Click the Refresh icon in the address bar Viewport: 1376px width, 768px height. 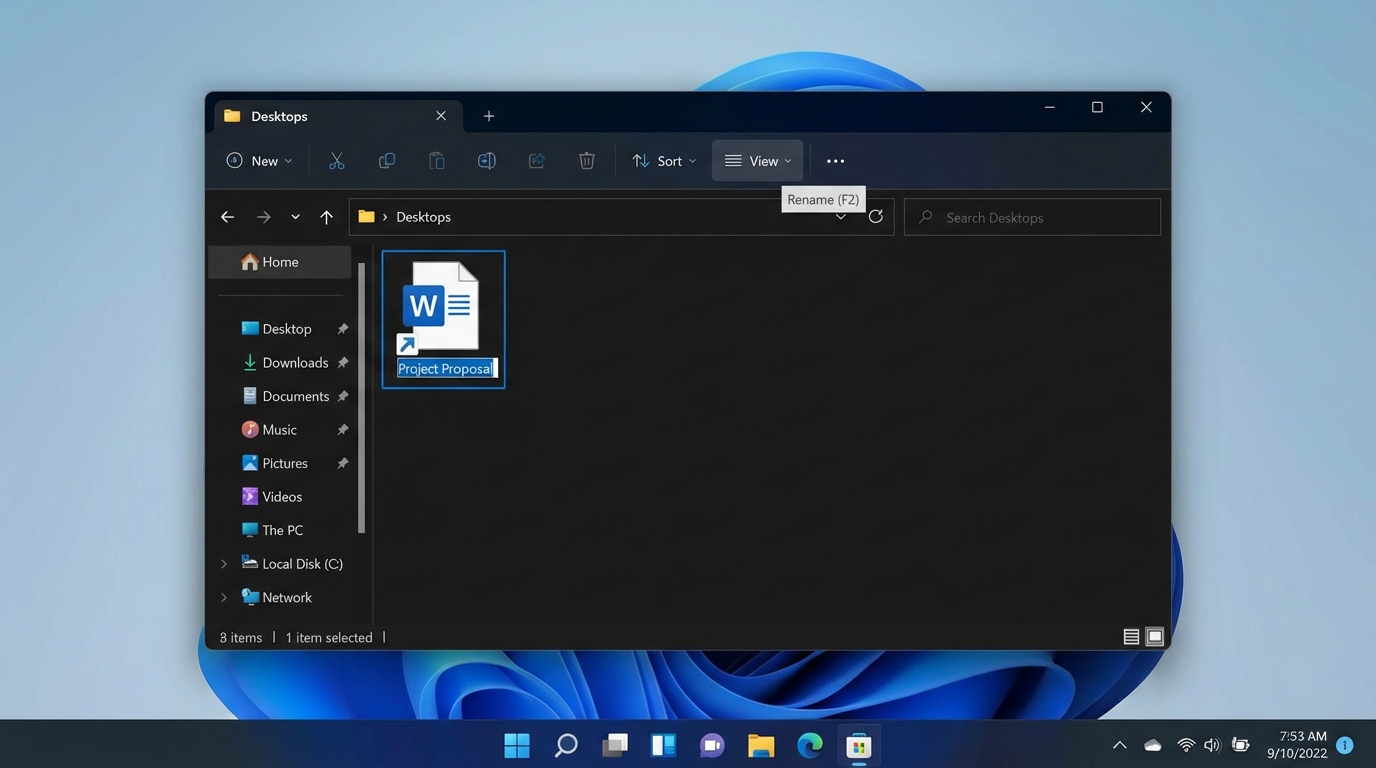click(876, 216)
